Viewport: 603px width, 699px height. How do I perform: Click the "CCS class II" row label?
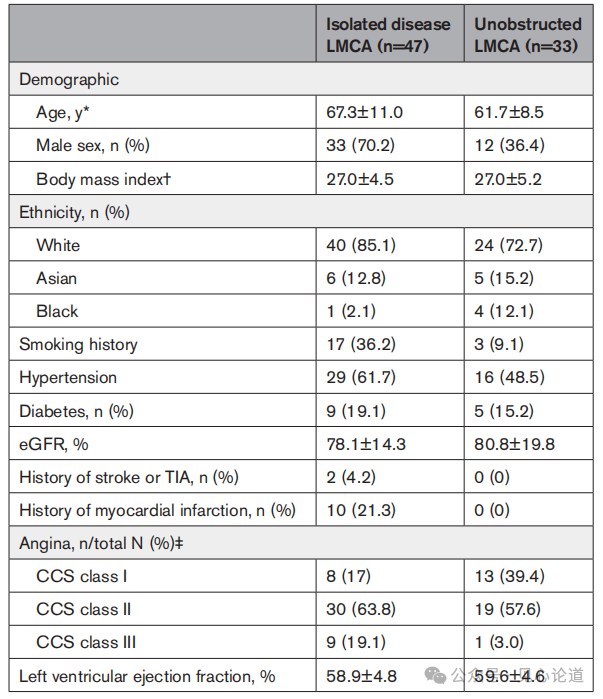point(83,609)
